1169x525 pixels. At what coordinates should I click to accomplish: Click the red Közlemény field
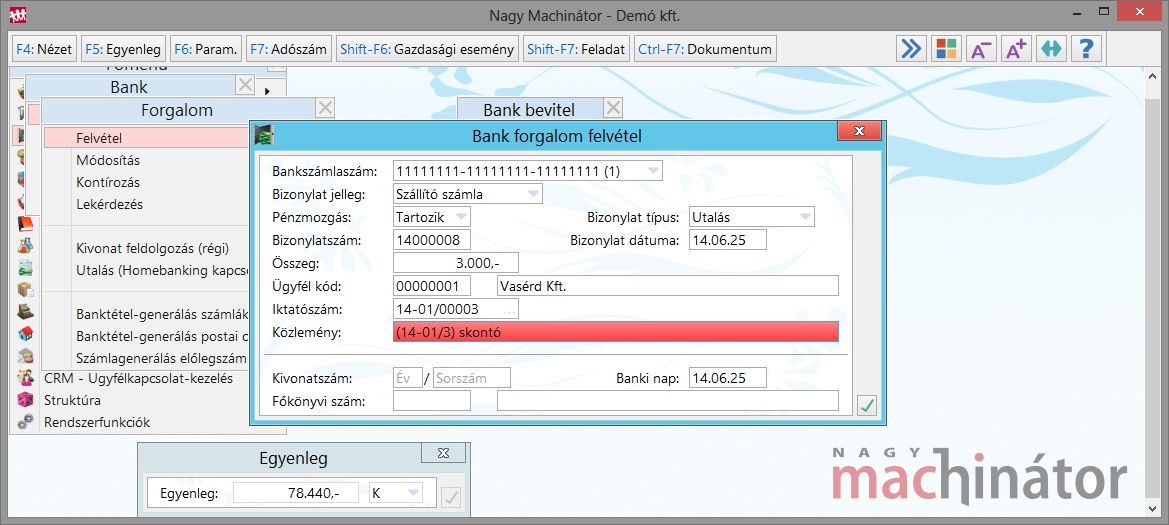[616, 332]
